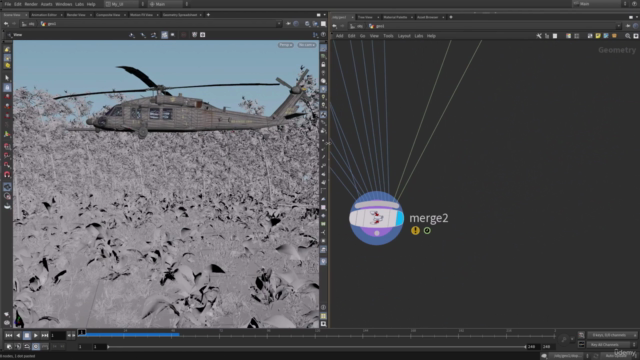Go back in scene view path
Screen dimensions: 640x360
click(6, 24)
